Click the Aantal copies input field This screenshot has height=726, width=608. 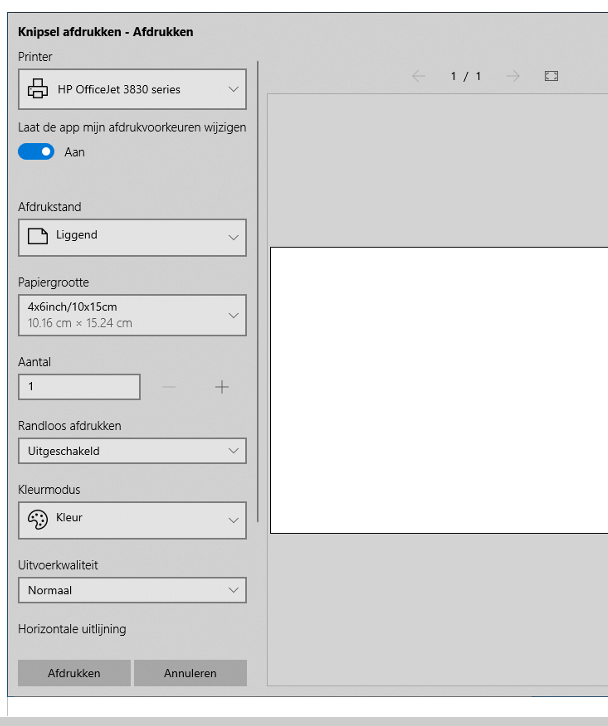pyautogui.click(x=79, y=387)
